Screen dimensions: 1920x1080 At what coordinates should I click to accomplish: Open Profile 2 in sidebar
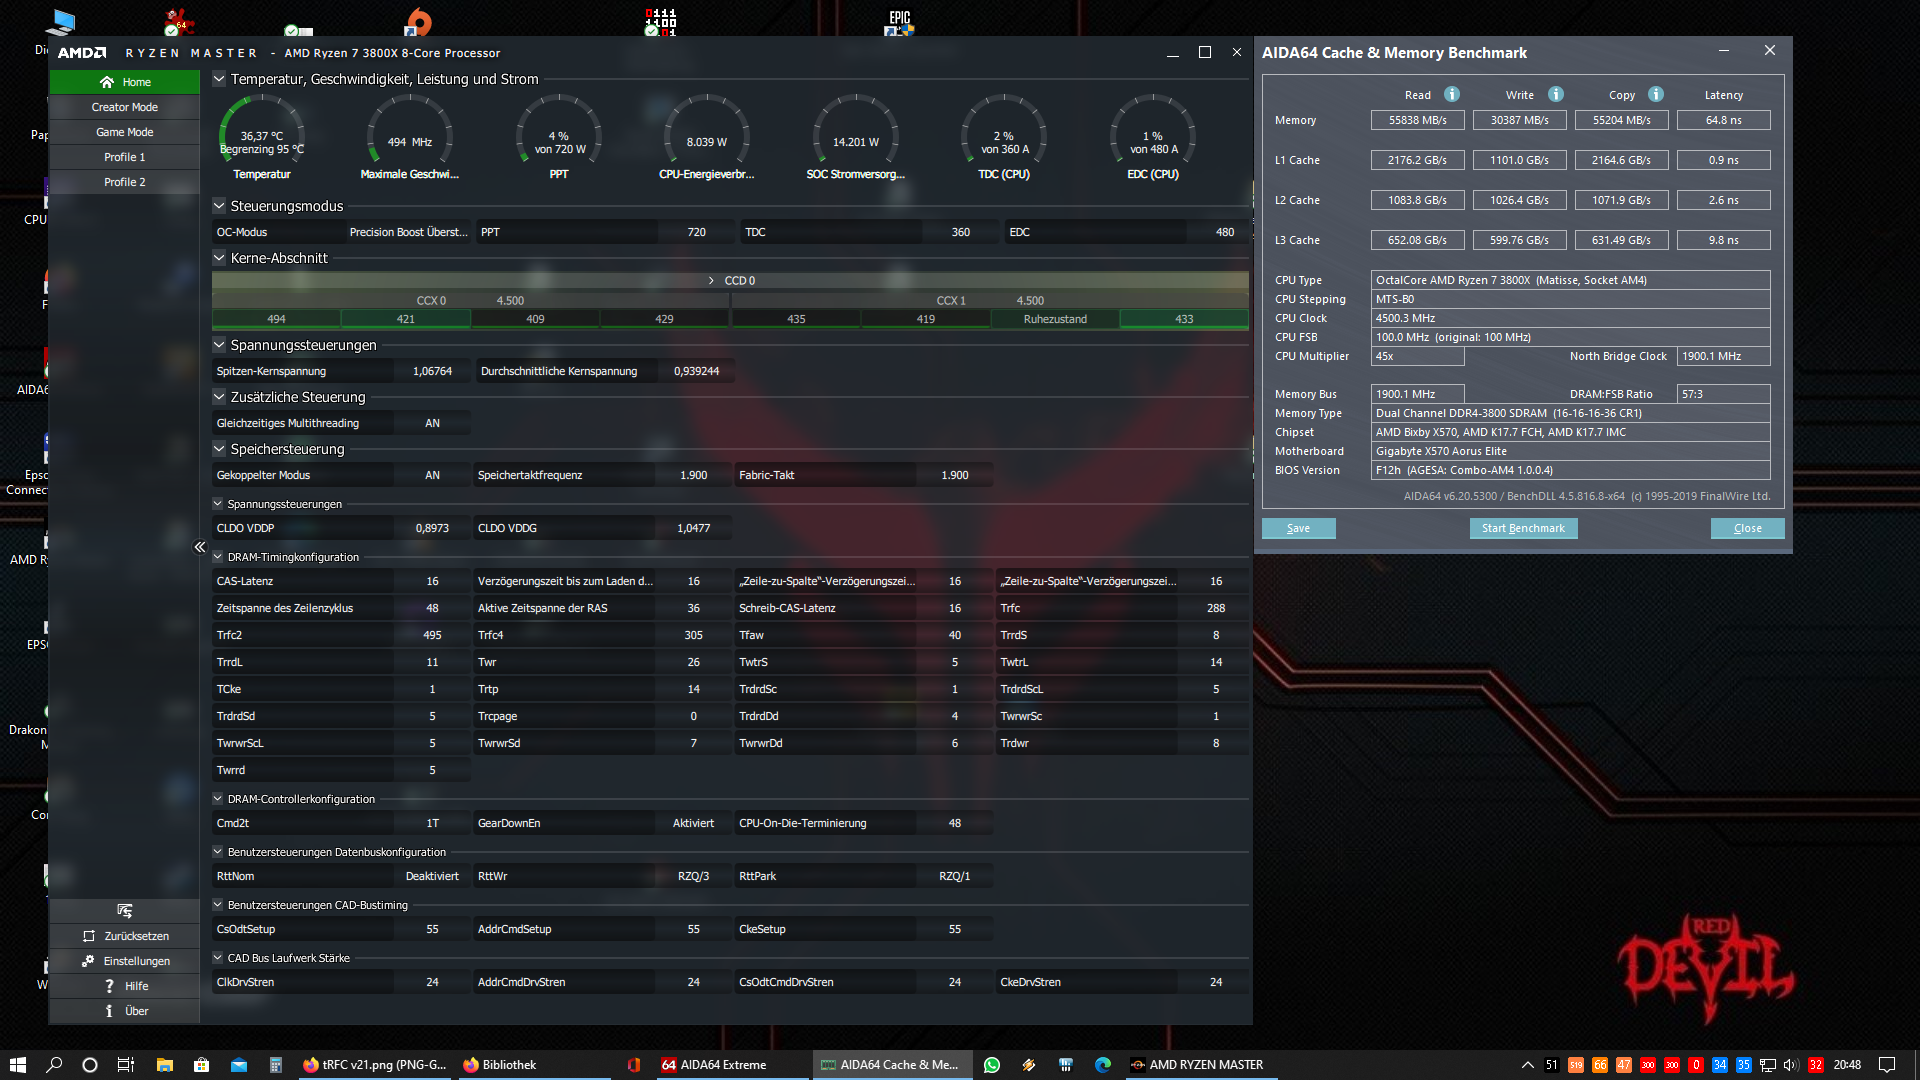point(125,182)
